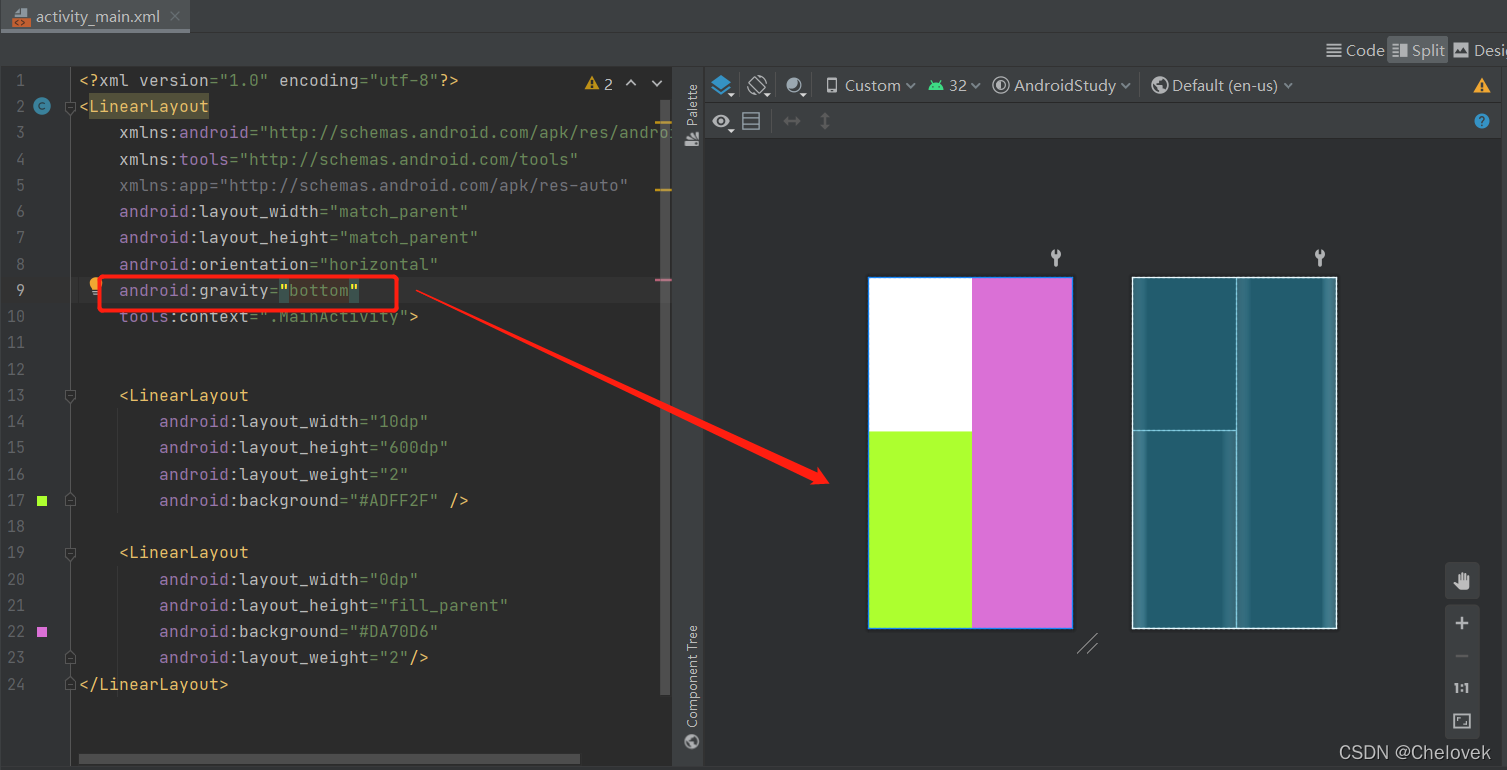Select the orchid LinearLayout in design preview
The height and width of the screenshot is (770, 1507).
tap(1022, 452)
